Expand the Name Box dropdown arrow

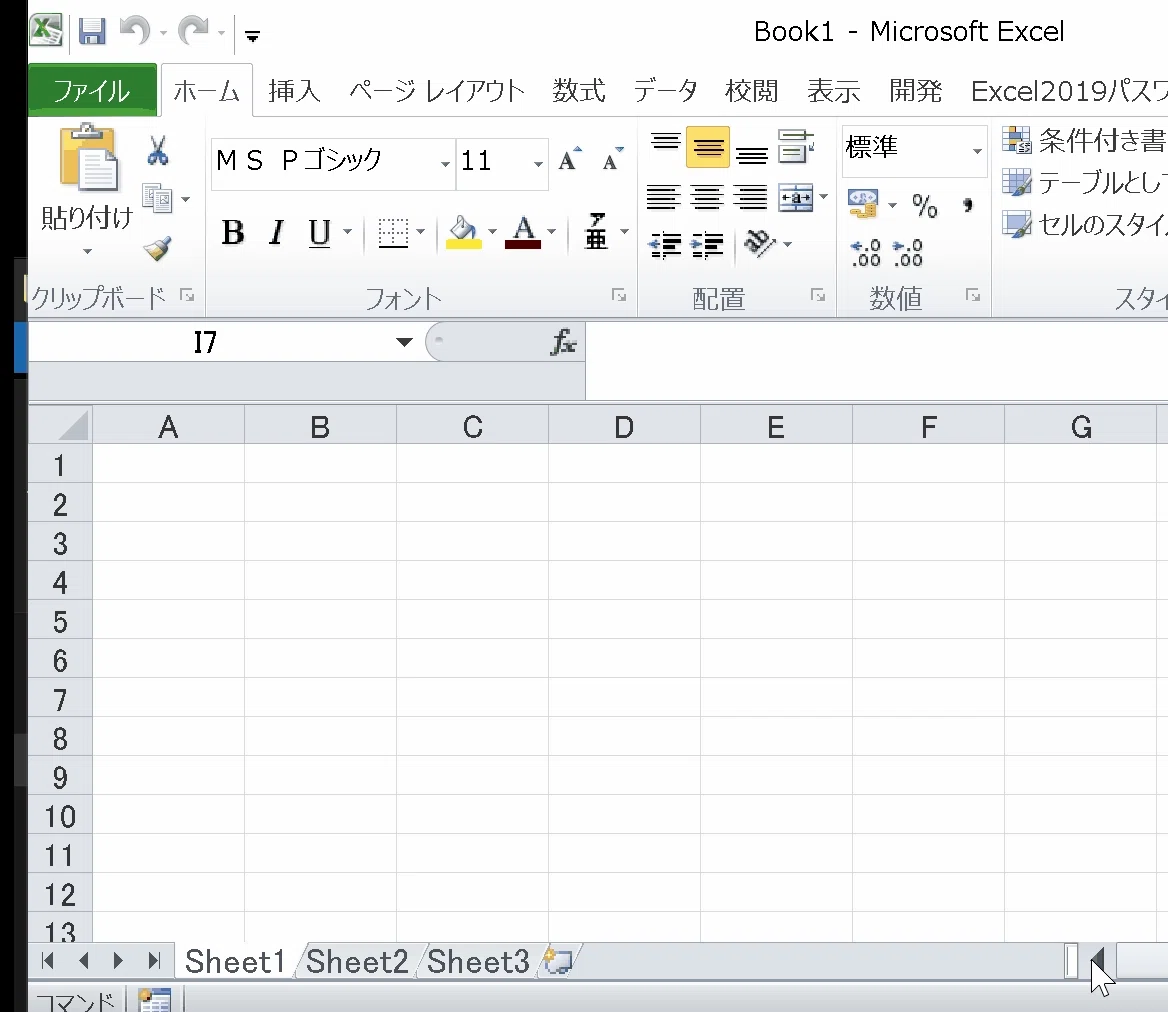(x=404, y=343)
